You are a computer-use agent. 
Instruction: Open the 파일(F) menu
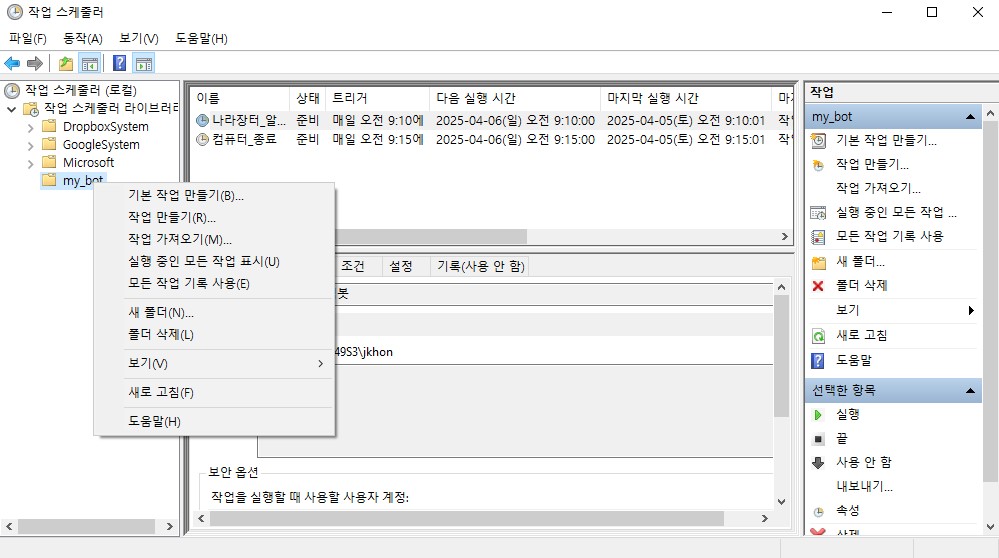(28, 38)
